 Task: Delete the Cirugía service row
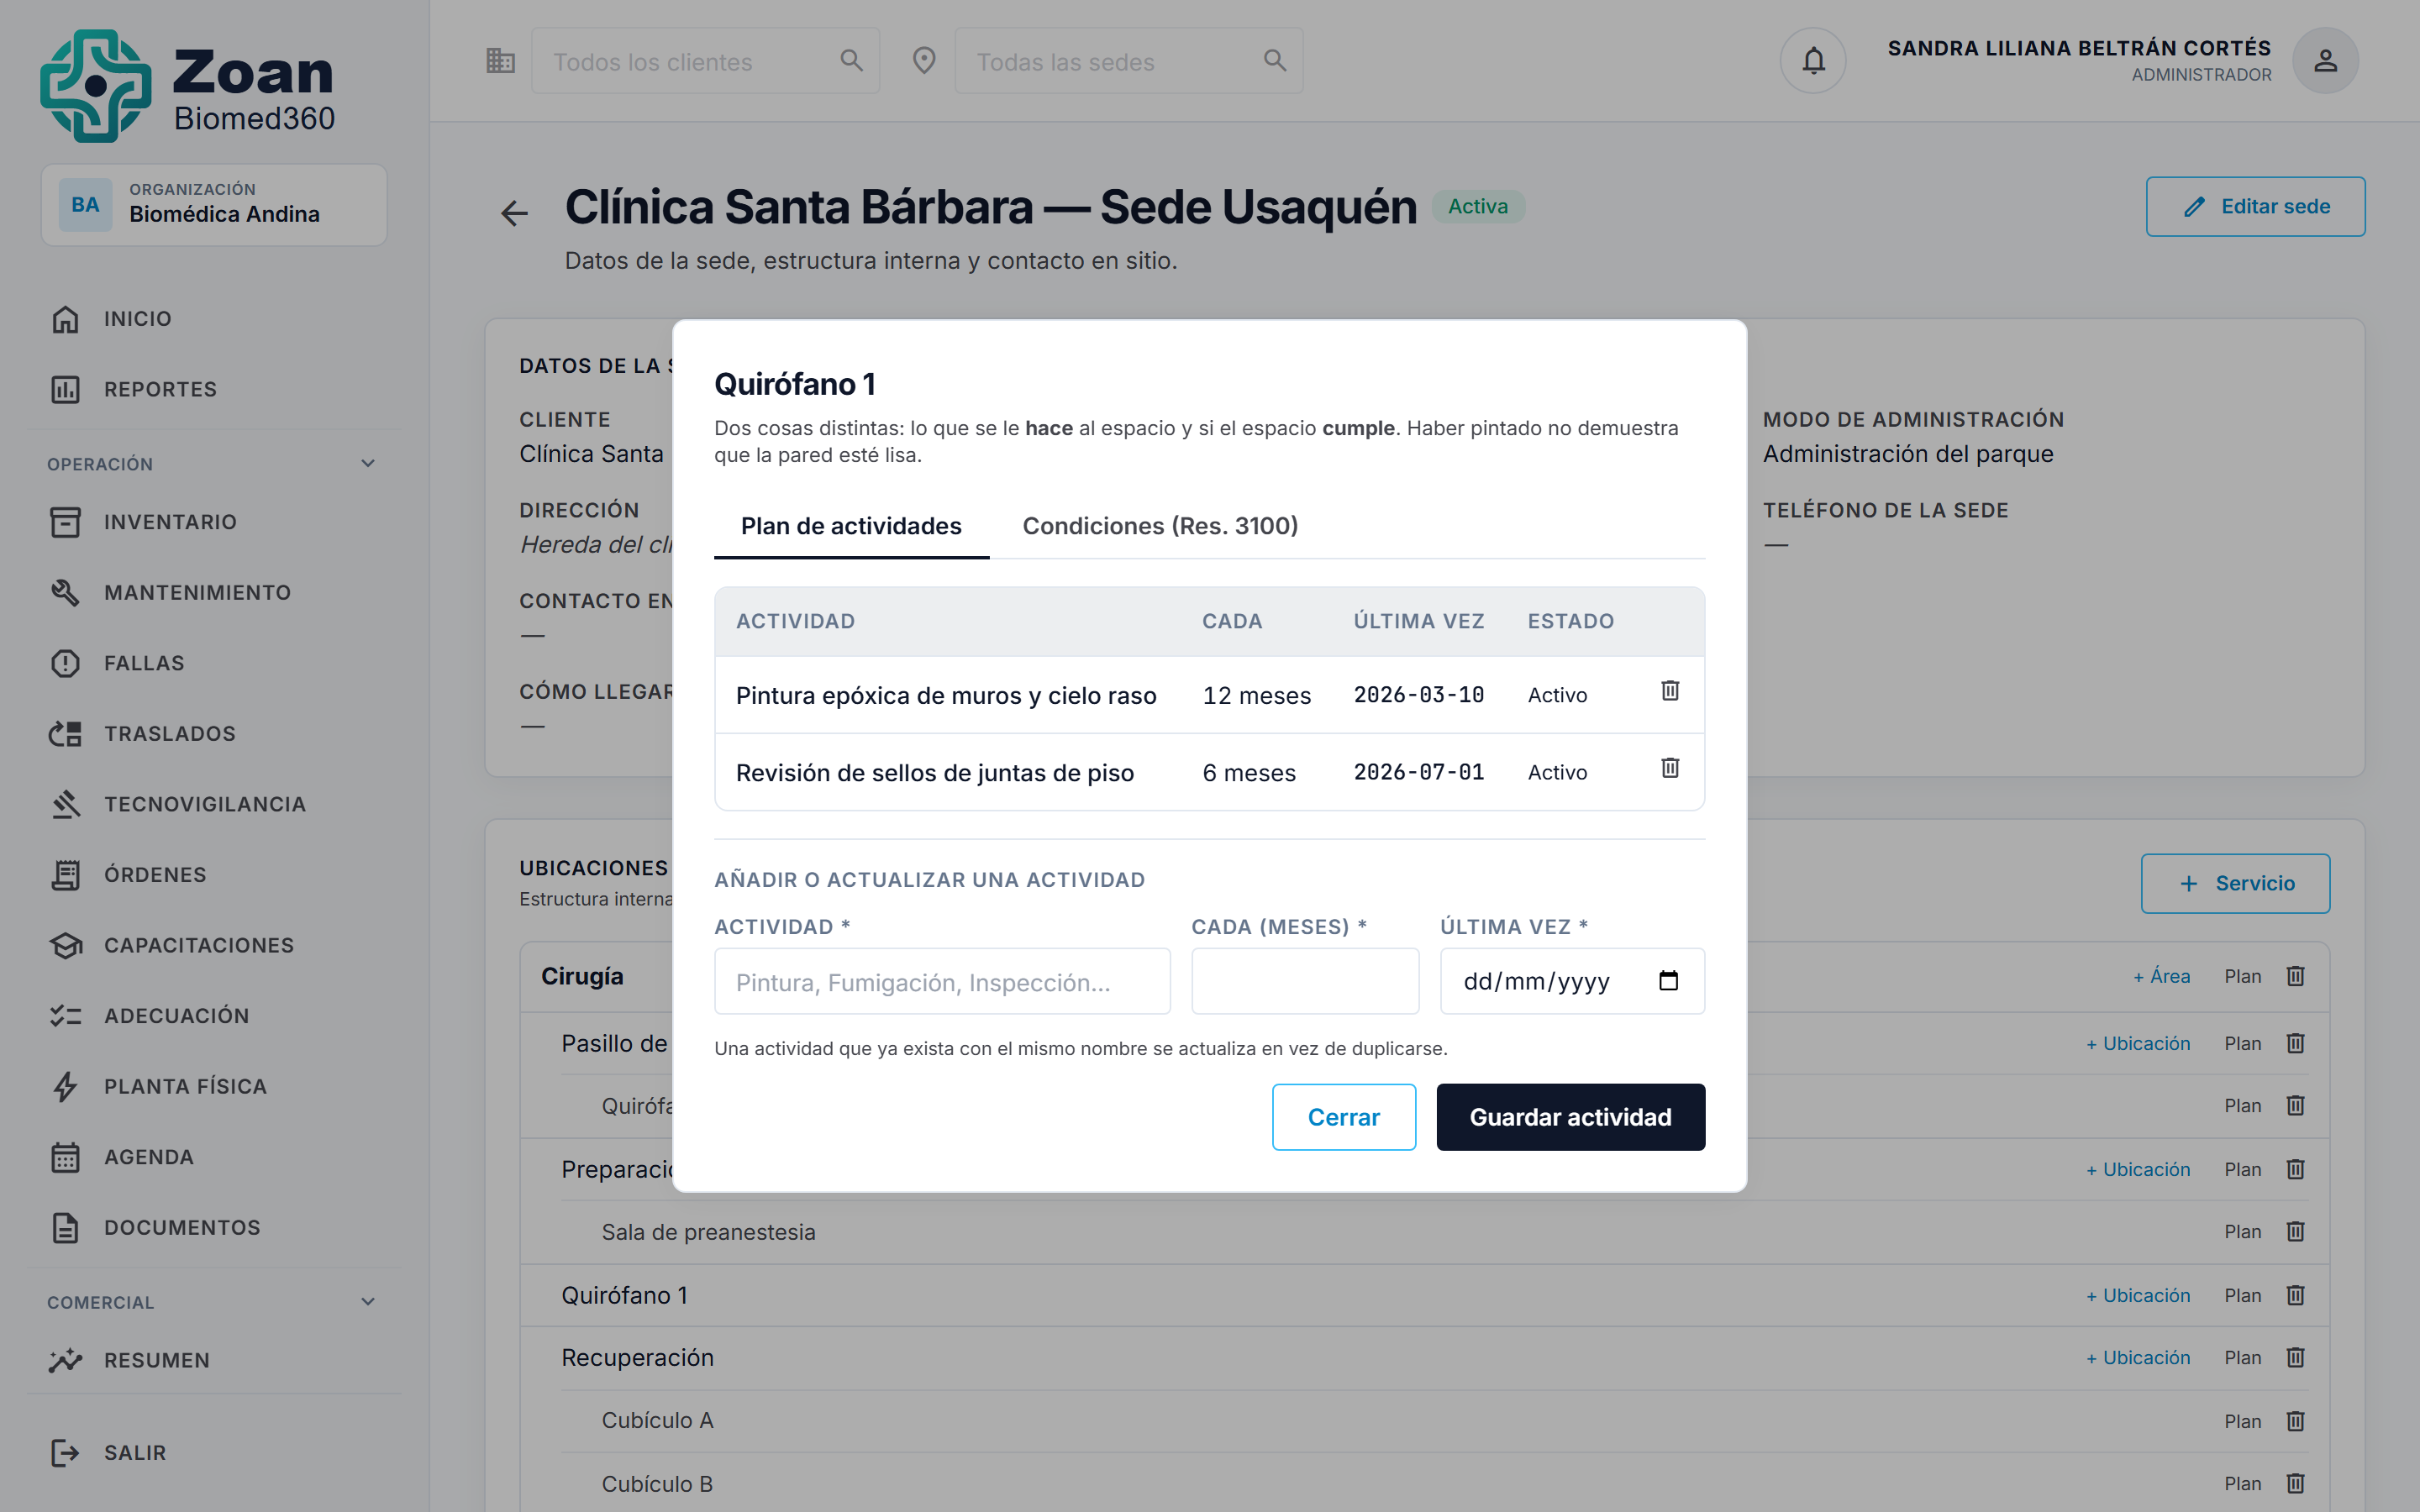click(x=2296, y=976)
